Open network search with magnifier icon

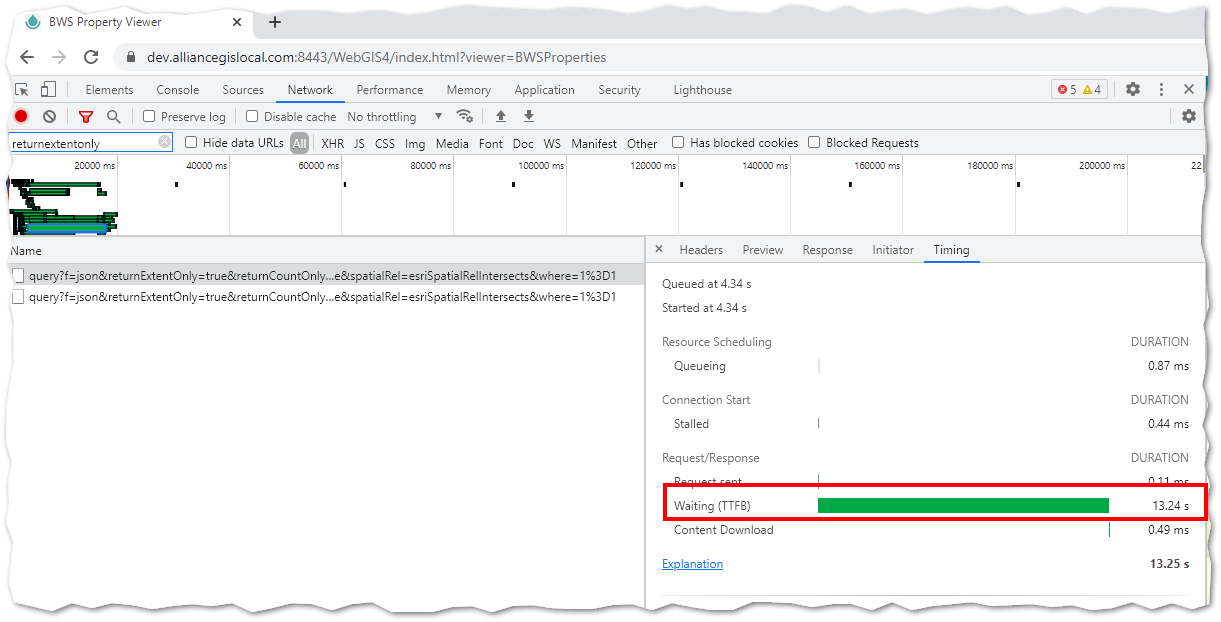click(x=114, y=117)
